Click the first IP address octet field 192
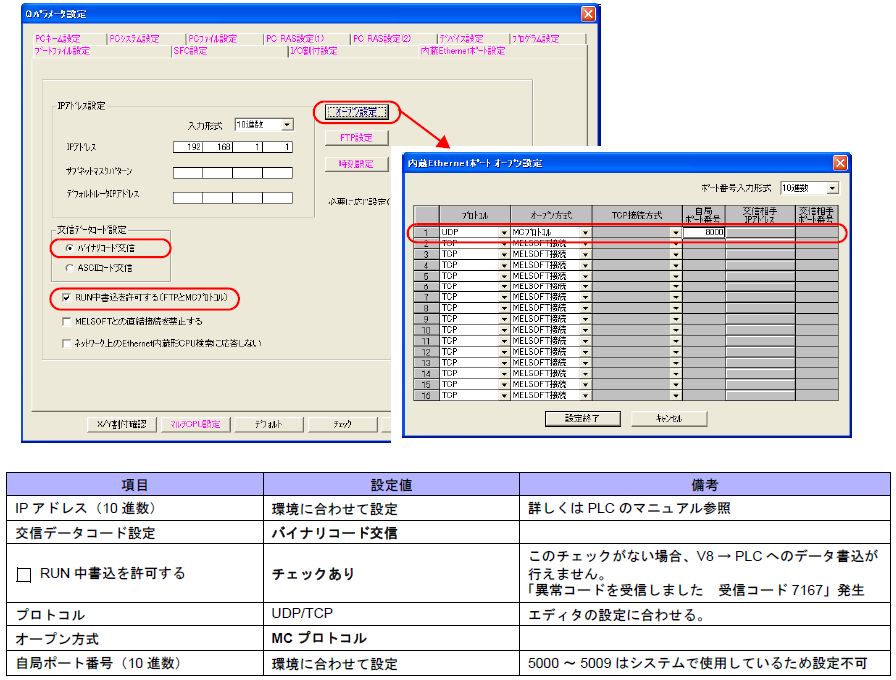Viewport: 896px width, 680px height. 188,147
